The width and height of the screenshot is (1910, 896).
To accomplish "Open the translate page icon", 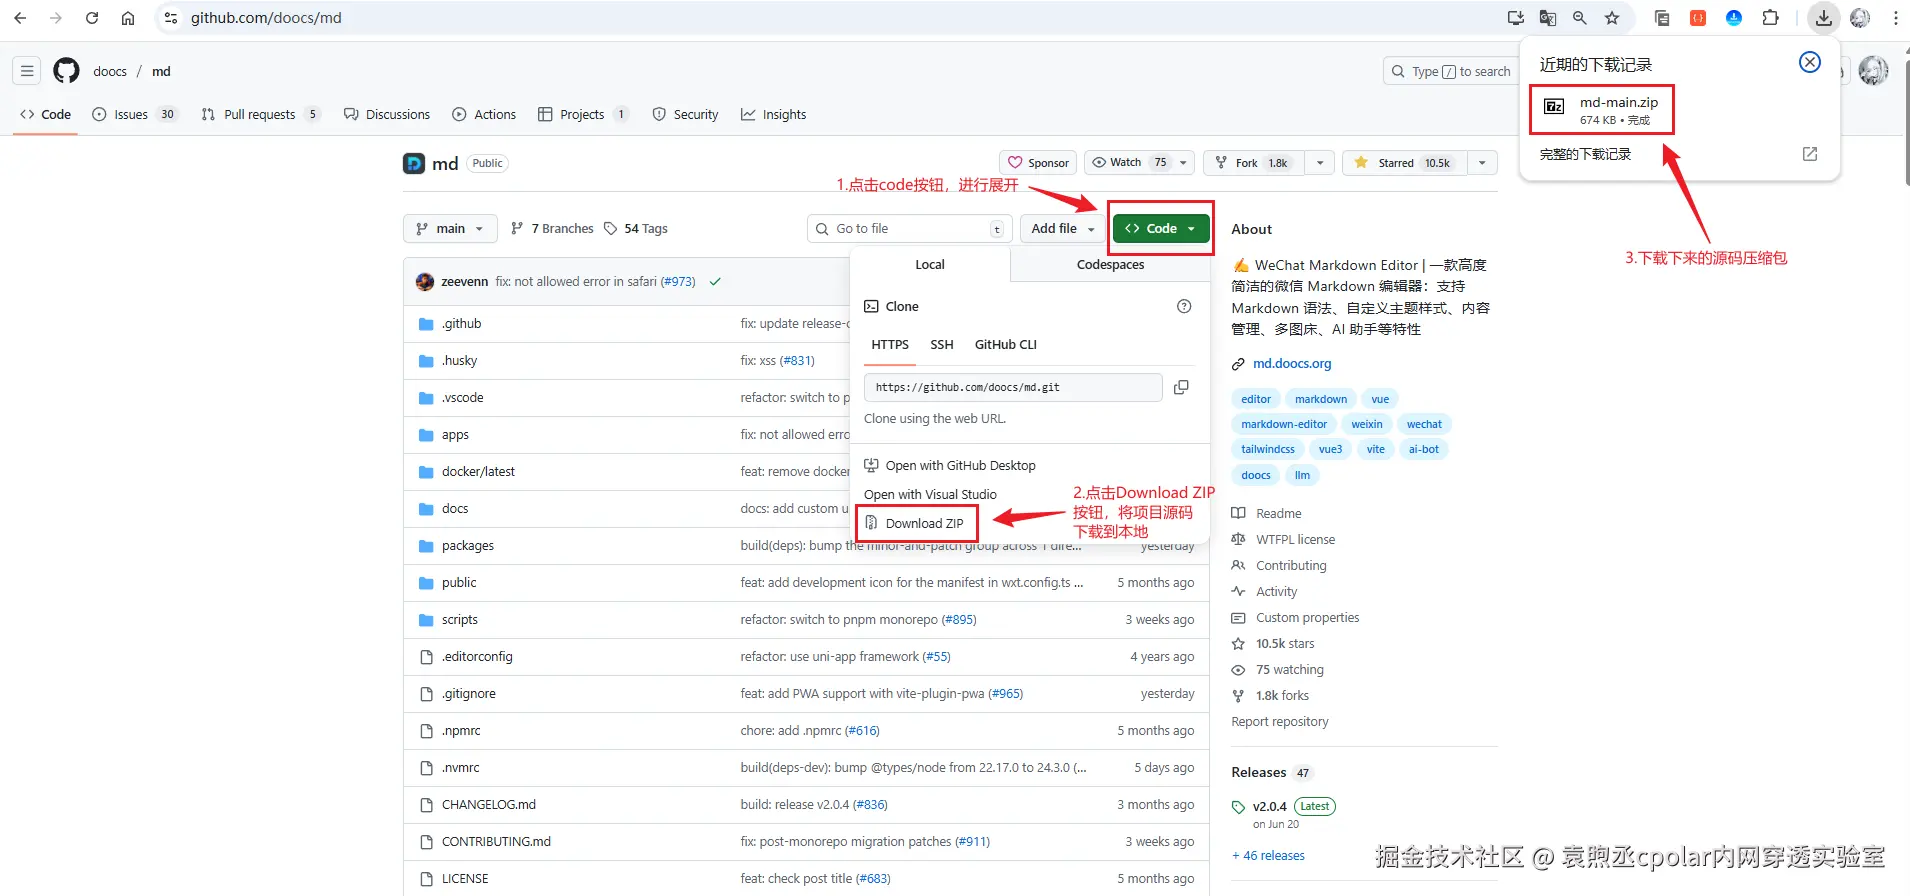I will pyautogui.click(x=1548, y=18).
